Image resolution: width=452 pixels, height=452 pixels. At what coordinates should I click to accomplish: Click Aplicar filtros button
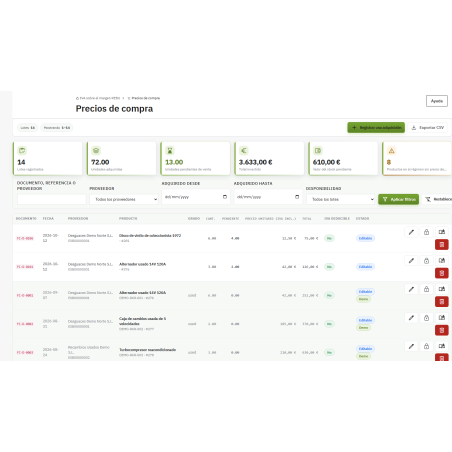(x=398, y=199)
